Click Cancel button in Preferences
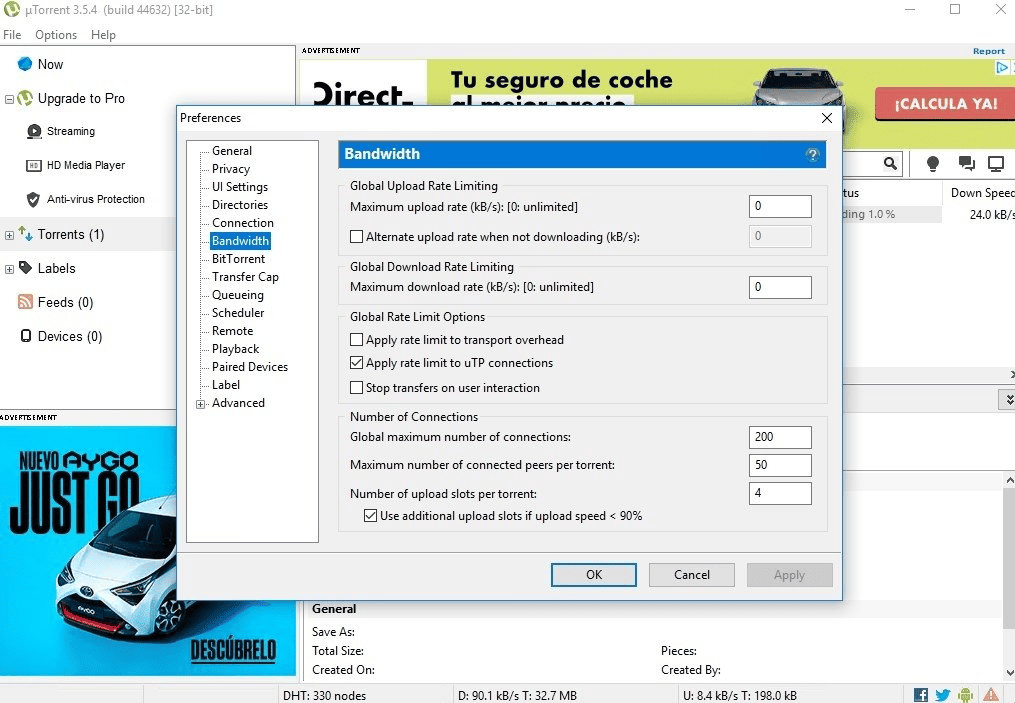The height and width of the screenshot is (703, 1015). pyautogui.click(x=691, y=575)
